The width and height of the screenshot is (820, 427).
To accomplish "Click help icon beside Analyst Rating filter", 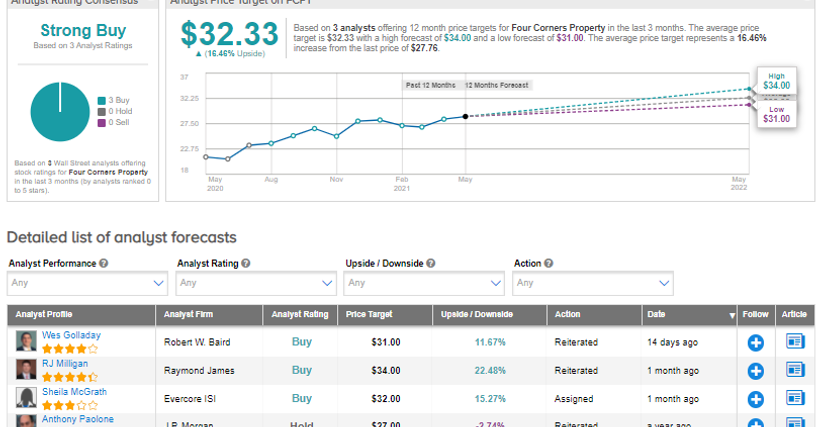I will [x=246, y=263].
